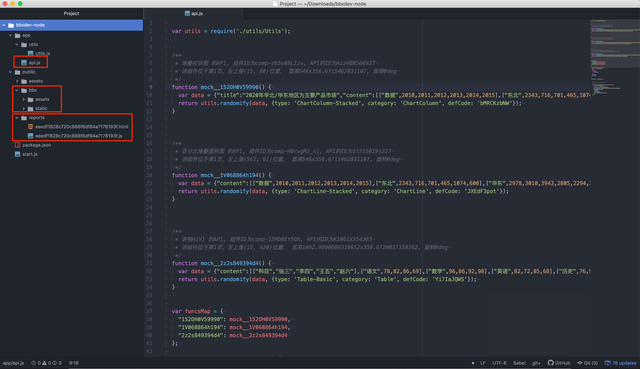The image size is (640, 369).
Task: Select the bbxdev-node root entry
Action: (71, 25)
